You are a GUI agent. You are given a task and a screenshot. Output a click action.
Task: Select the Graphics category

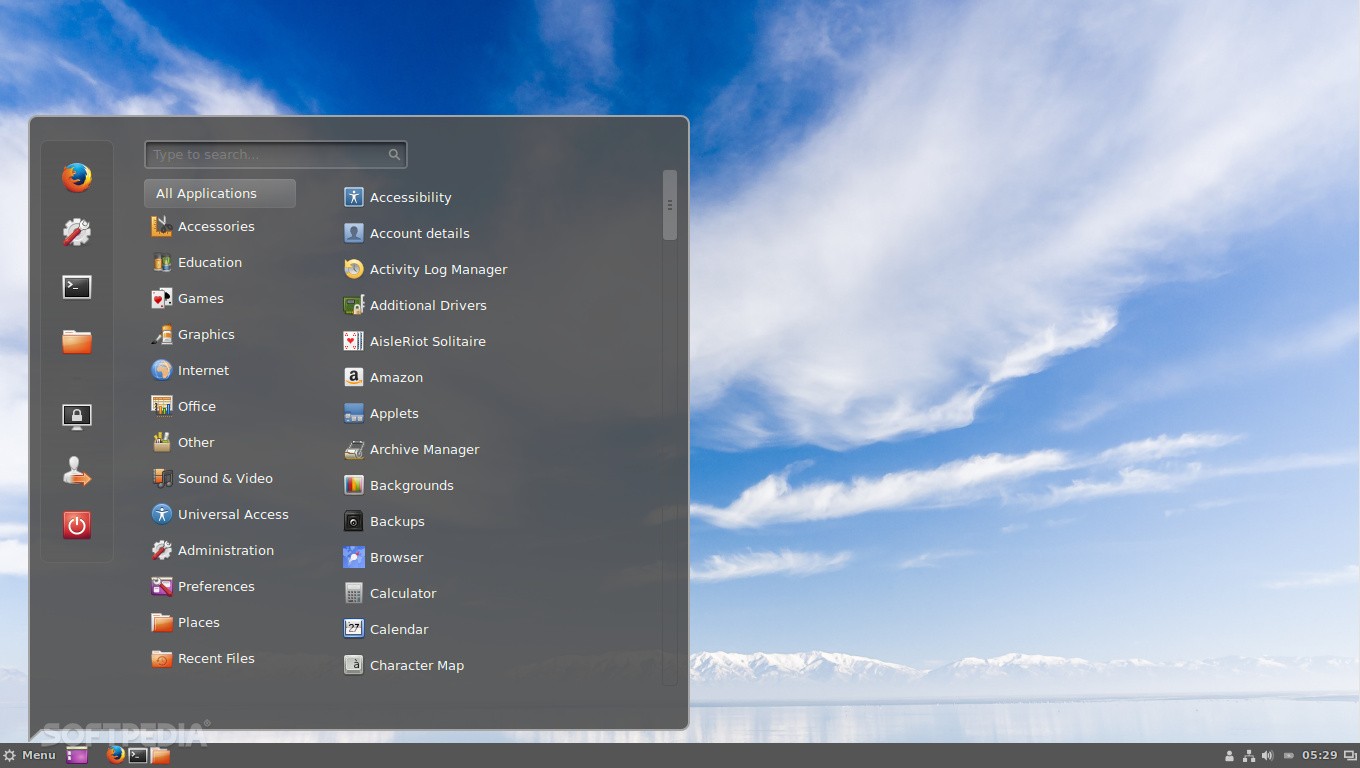tap(205, 334)
